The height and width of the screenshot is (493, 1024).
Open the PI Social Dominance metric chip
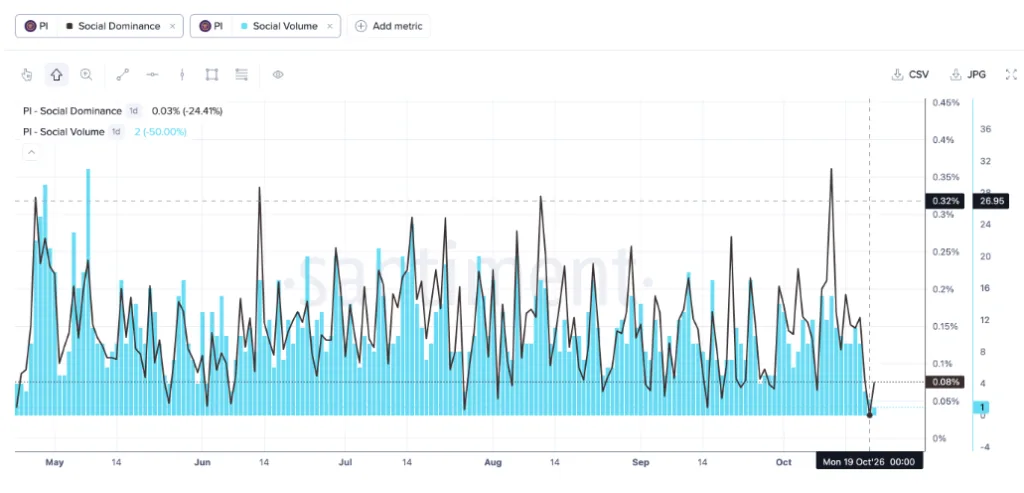pos(99,26)
